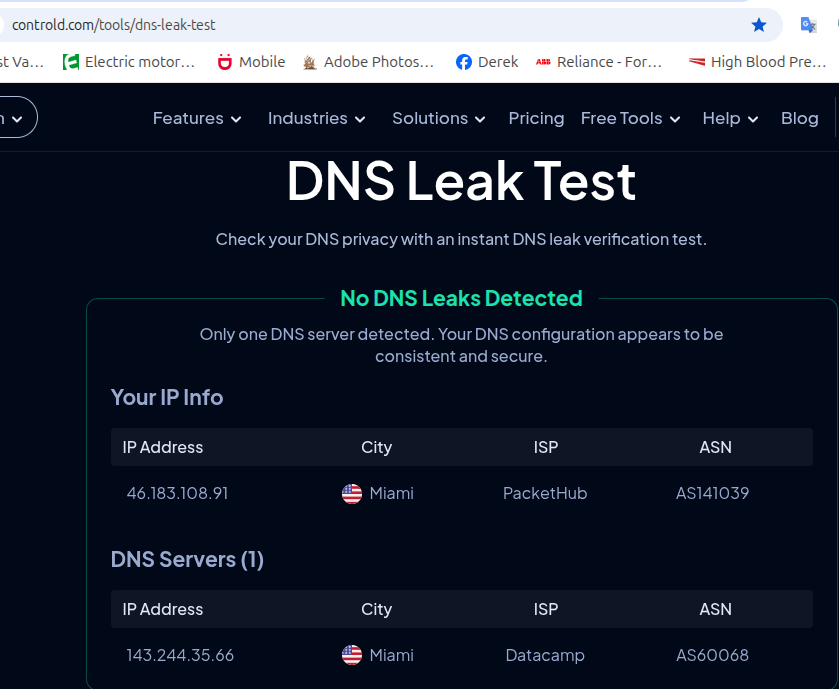Open the High Blood Pressure bookmark
839x689 pixels.
758,62
